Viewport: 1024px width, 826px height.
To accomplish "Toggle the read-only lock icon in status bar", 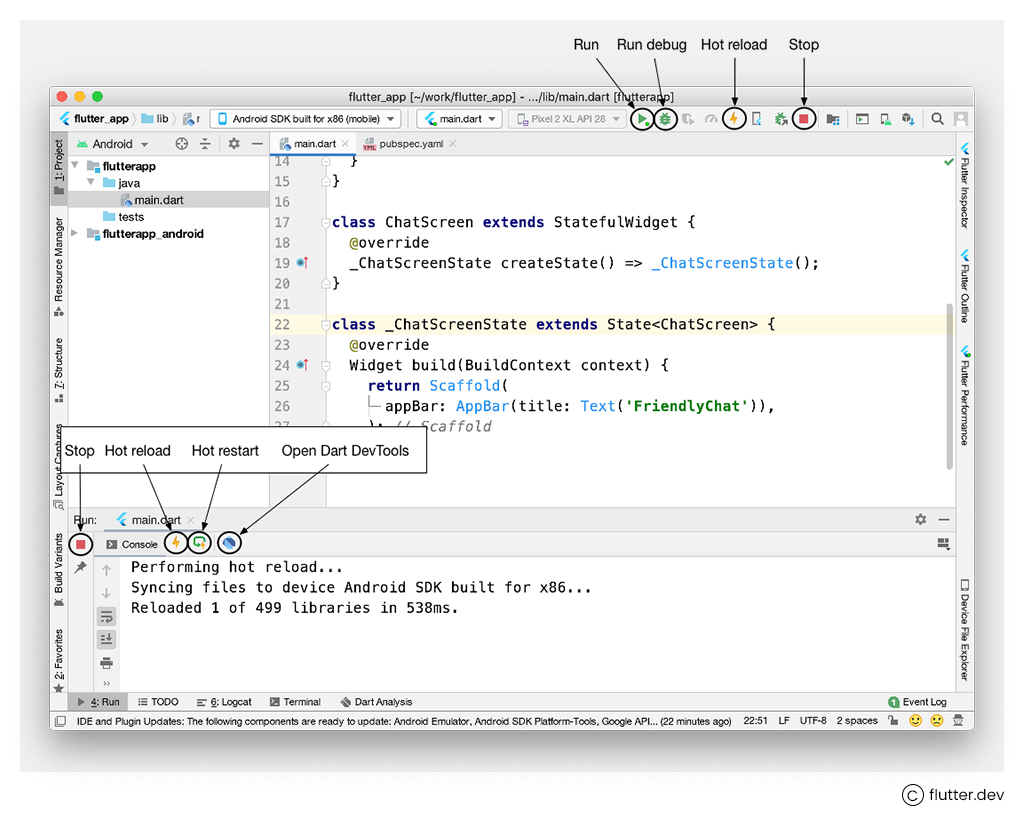I will point(893,720).
